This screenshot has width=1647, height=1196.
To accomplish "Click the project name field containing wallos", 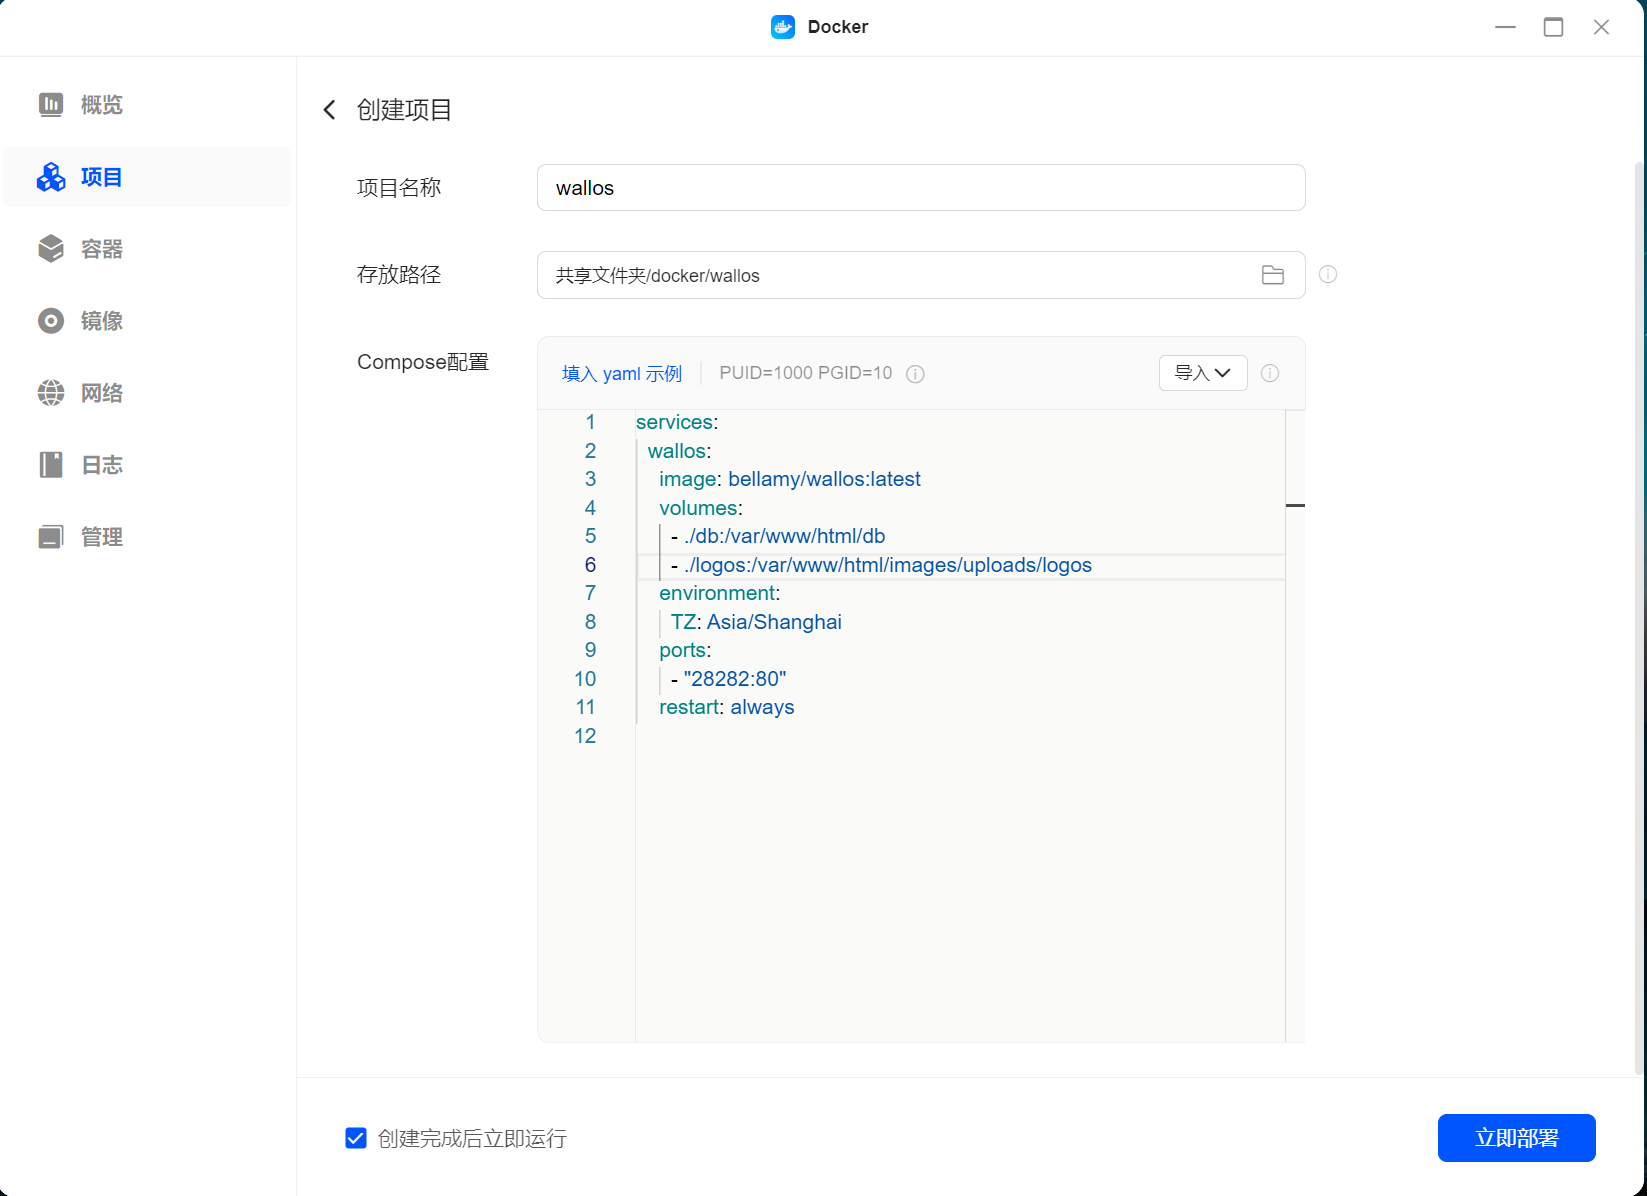I will (x=920, y=188).
